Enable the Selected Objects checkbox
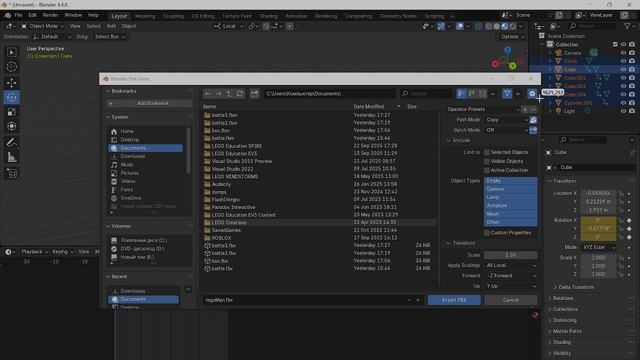Screen dimensions: 640x360 tap(487, 152)
